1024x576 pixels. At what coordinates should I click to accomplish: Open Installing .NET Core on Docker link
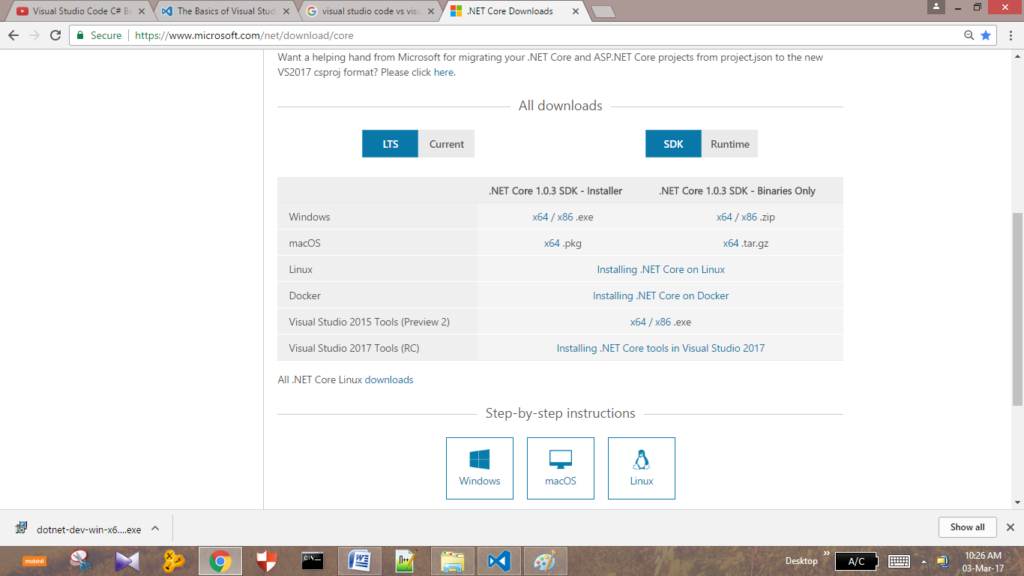pyautogui.click(x=660, y=295)
